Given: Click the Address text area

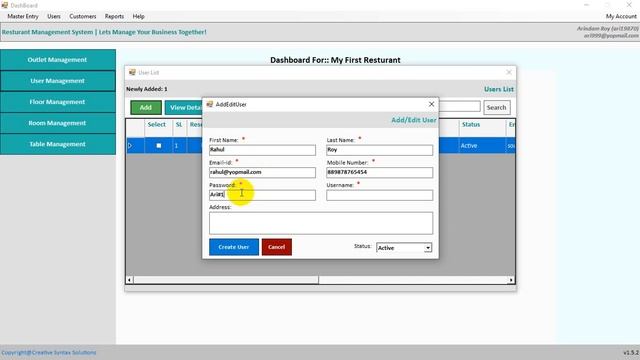Looking at the screenshot, I should click(x=321, y=223).
